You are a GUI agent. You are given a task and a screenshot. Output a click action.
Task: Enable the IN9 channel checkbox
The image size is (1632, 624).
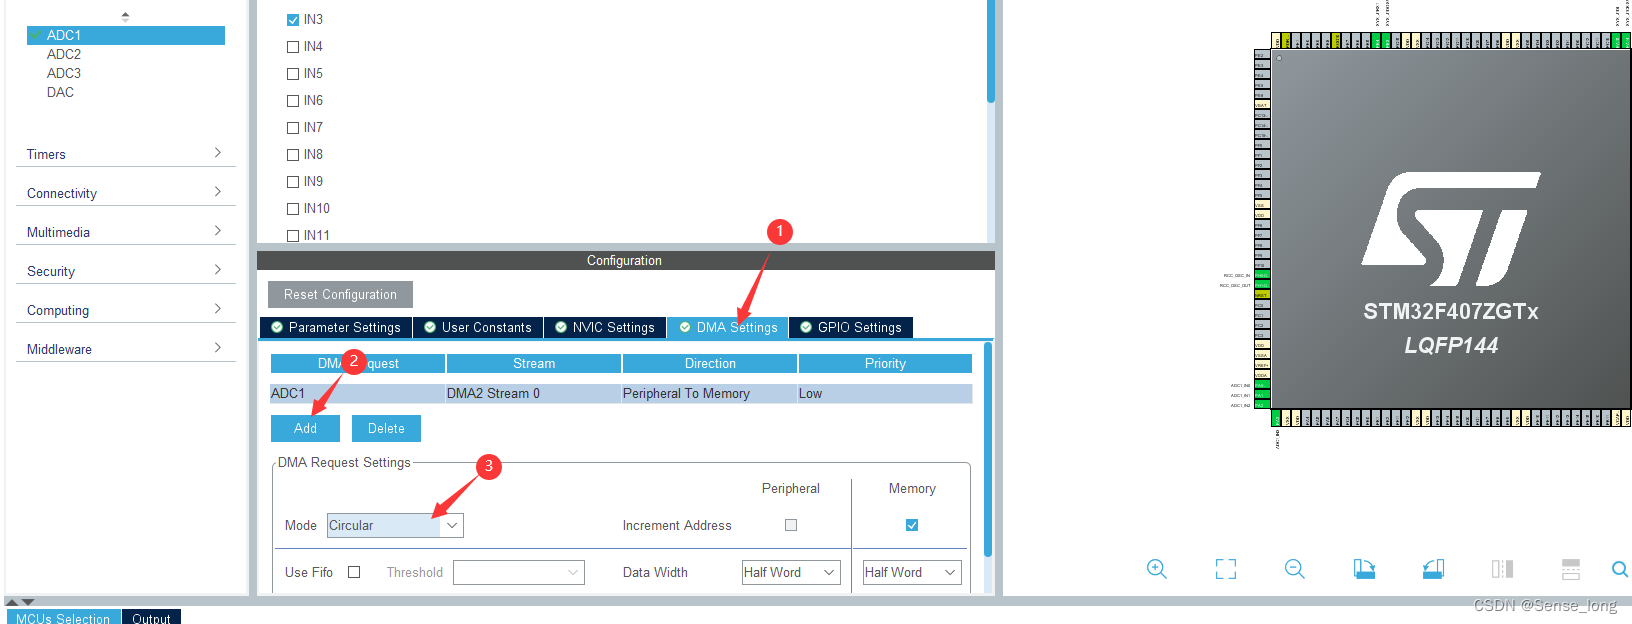[293, 182]
